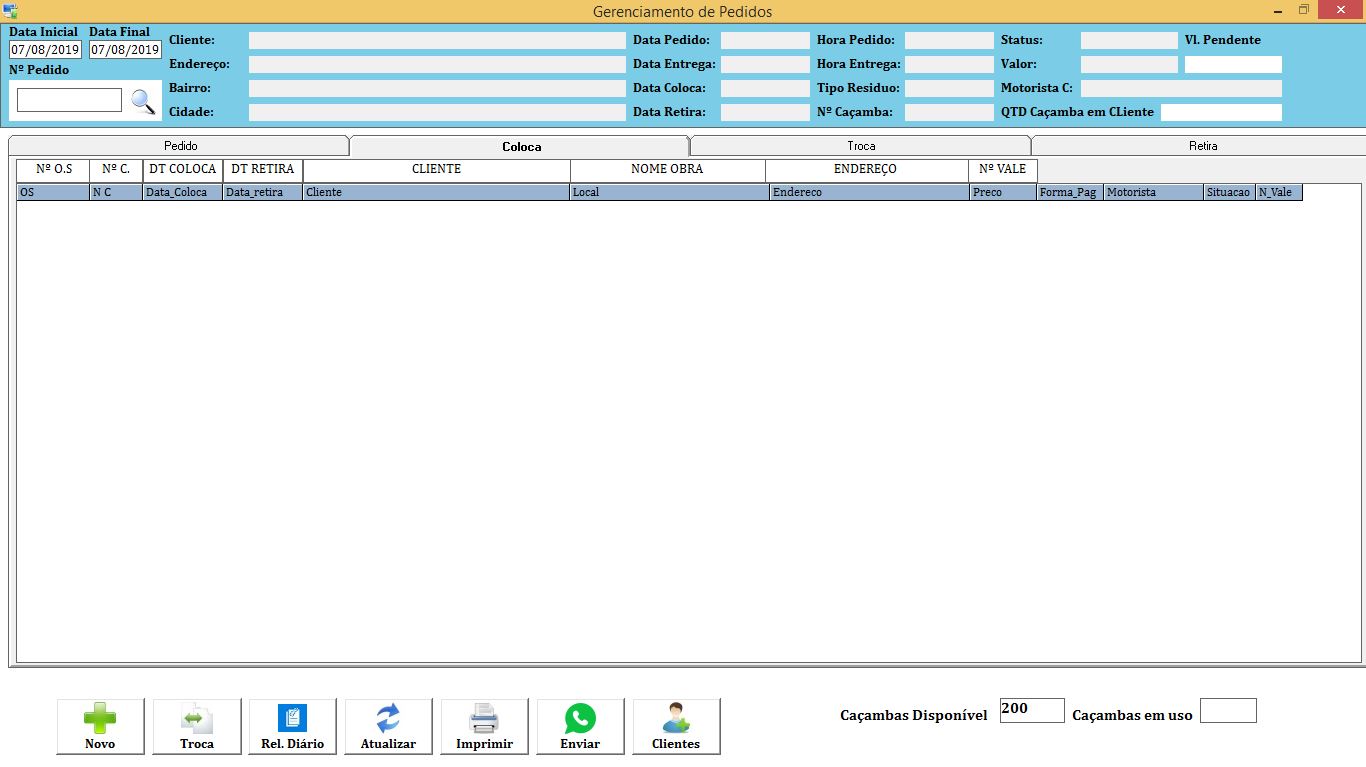Screen dimensions: 1366x767
Task: Create a new order with Novo
Action: click(100, 726)
